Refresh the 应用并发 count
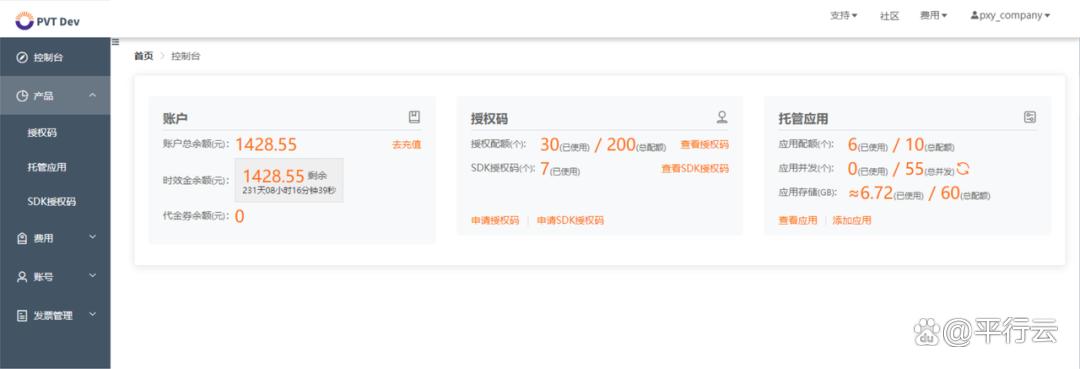Image resolution: width=1080 pixels, height=369 pixels. tap(963, 169)
